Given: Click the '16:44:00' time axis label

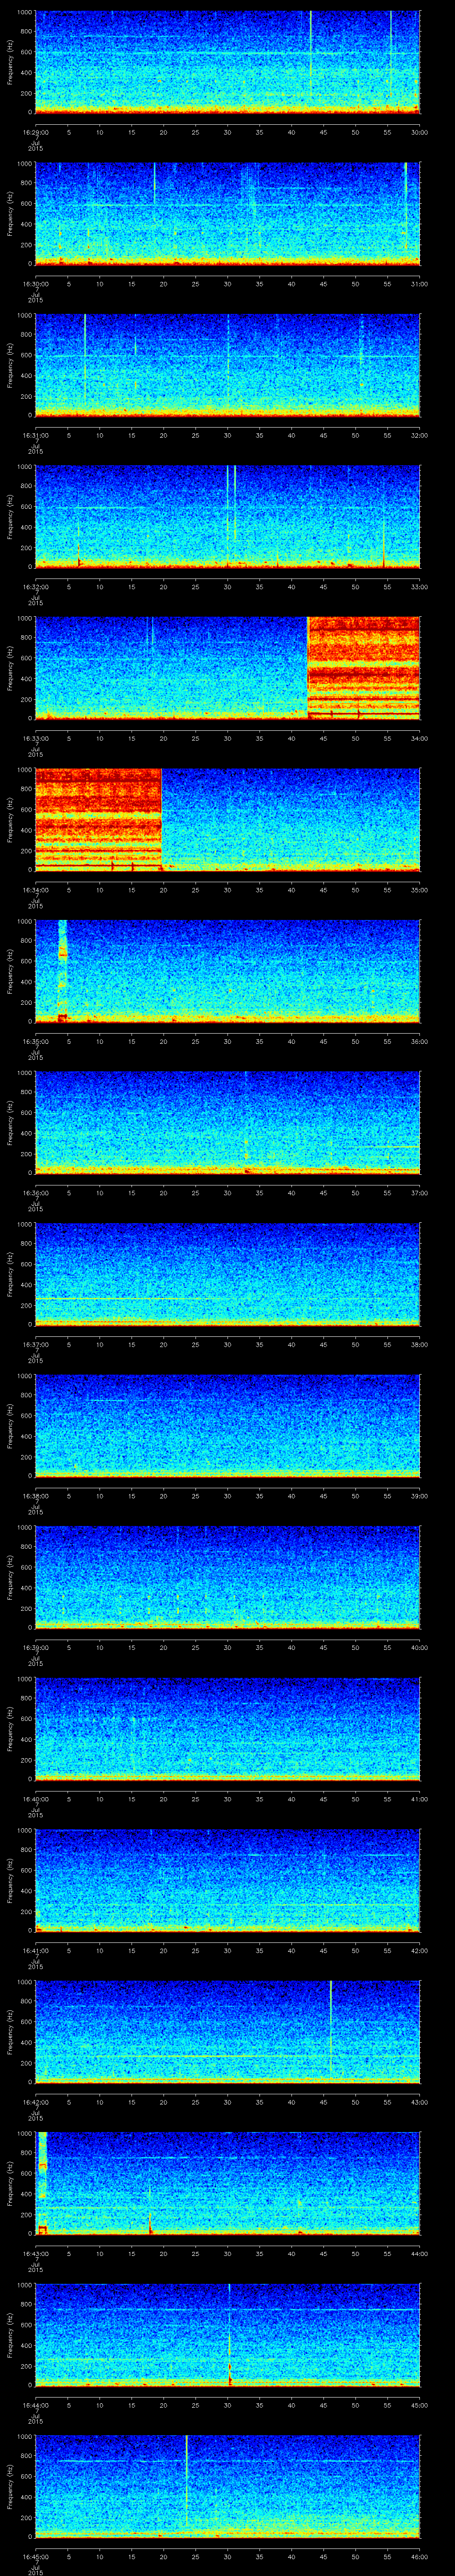Looking at the screenshot, I should tap(35, 2405).
